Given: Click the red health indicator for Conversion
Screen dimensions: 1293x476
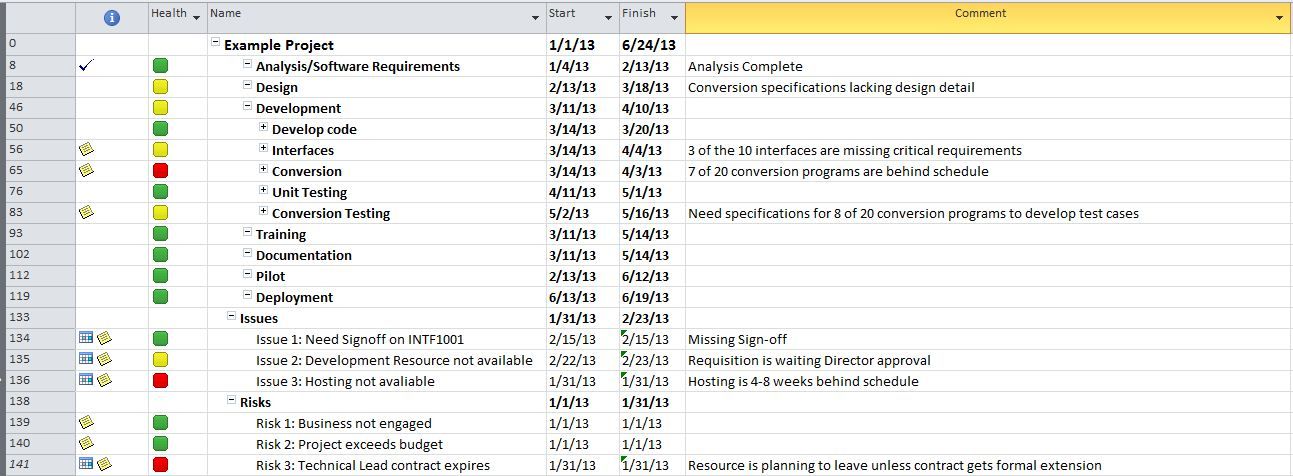Looking at the screenshot, I should pyautogui.click(x=160, y=171).
